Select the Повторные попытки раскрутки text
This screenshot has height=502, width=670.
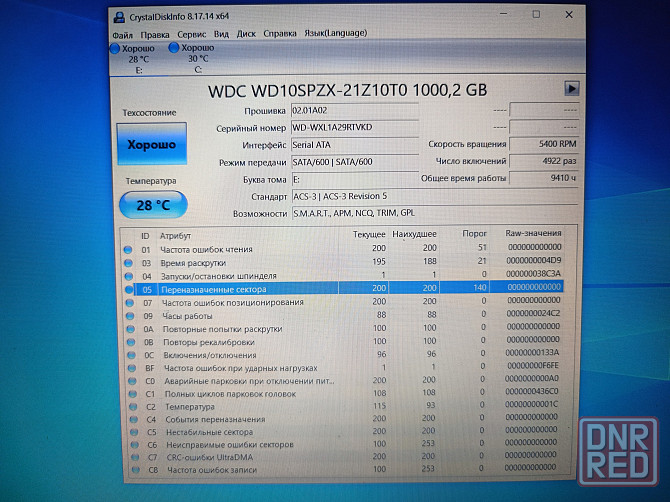[223, 329]
